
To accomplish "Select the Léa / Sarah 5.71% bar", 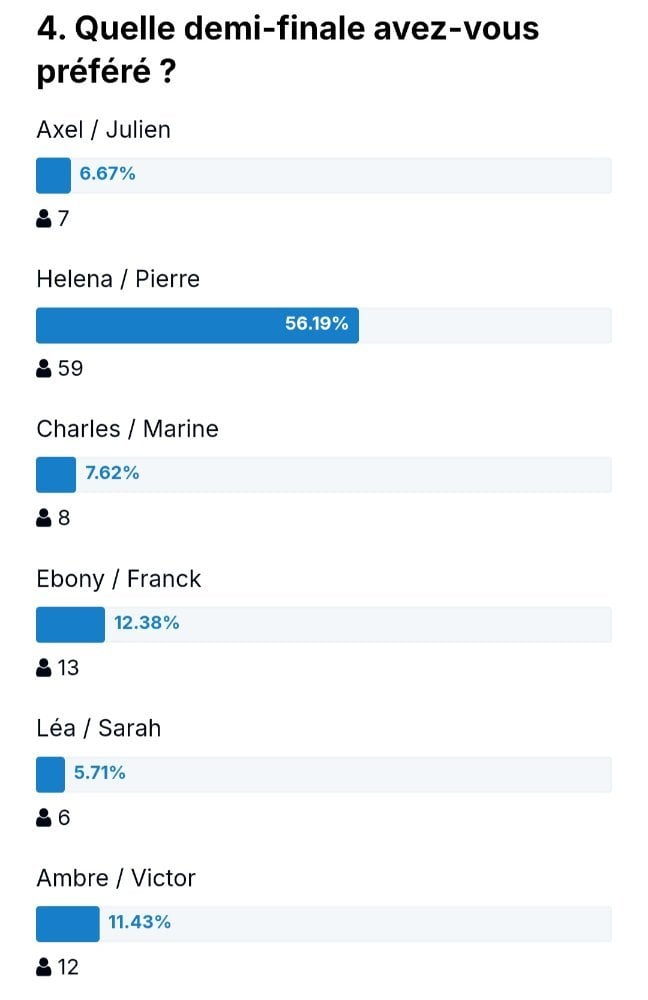I will (x=323, y=774).
